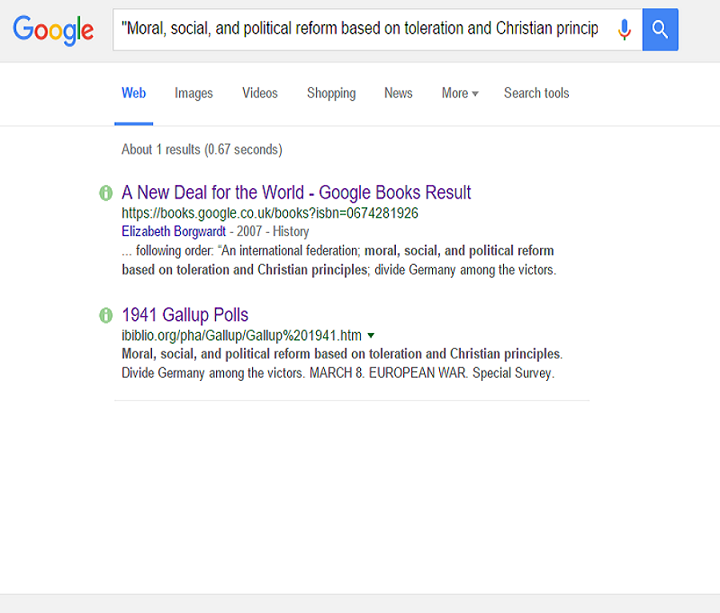Open the Videos tab
Image resolution: width=720 pixels, height=613 pixels.
[260, 93]
